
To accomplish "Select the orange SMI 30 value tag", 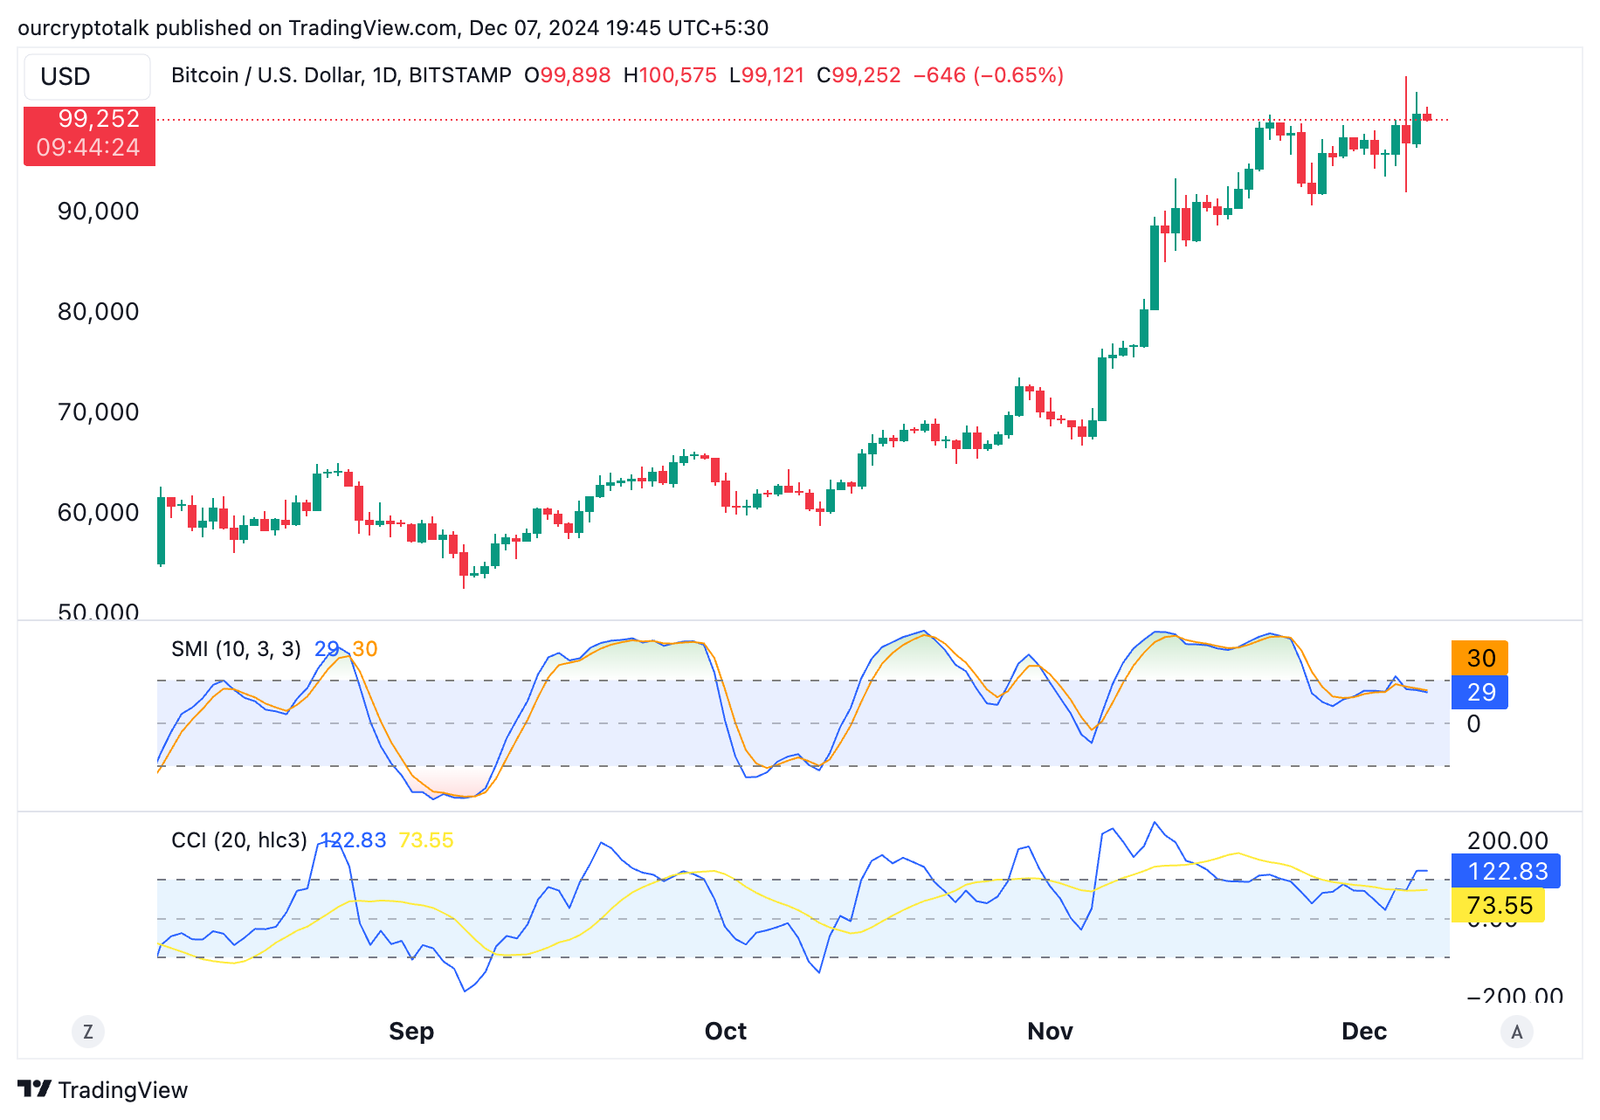I will pos(1479,658).
